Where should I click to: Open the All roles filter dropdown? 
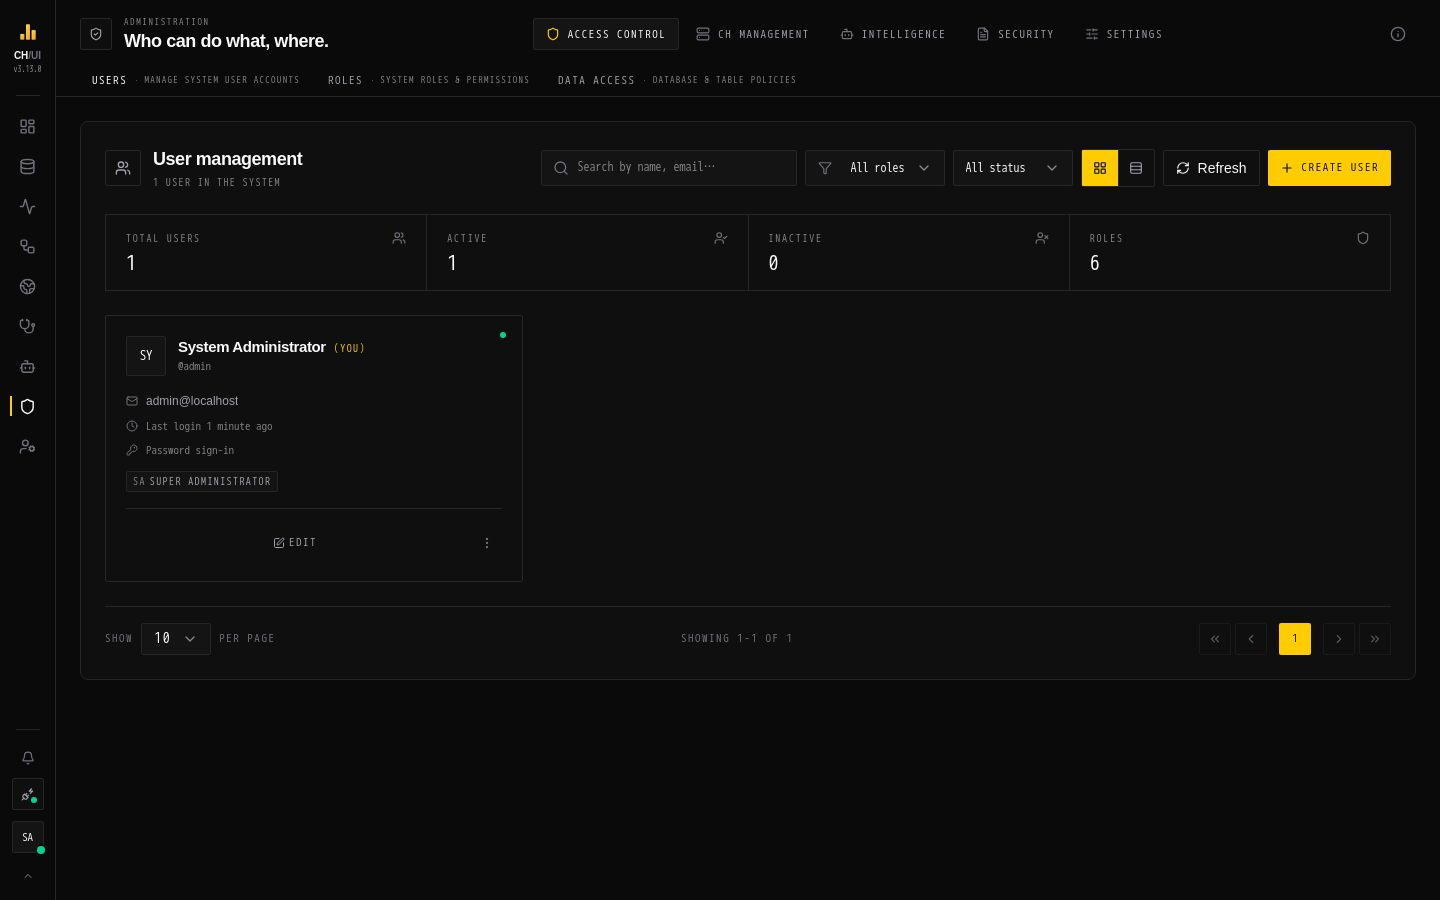875,168
